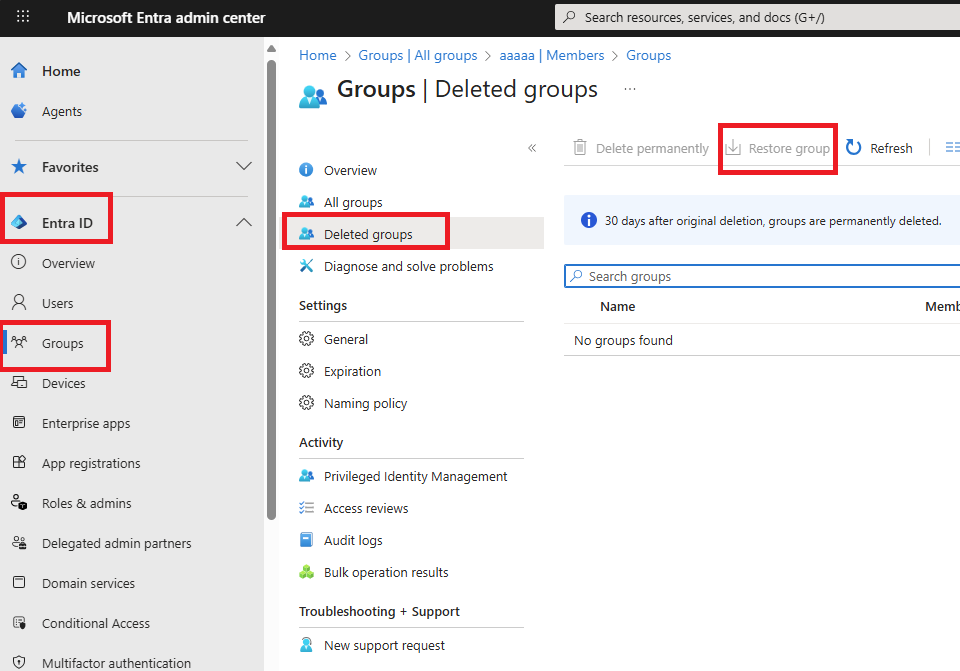Click the Multifactor authentication shield icon
960x671 pixels.
[x=19, y=662]
